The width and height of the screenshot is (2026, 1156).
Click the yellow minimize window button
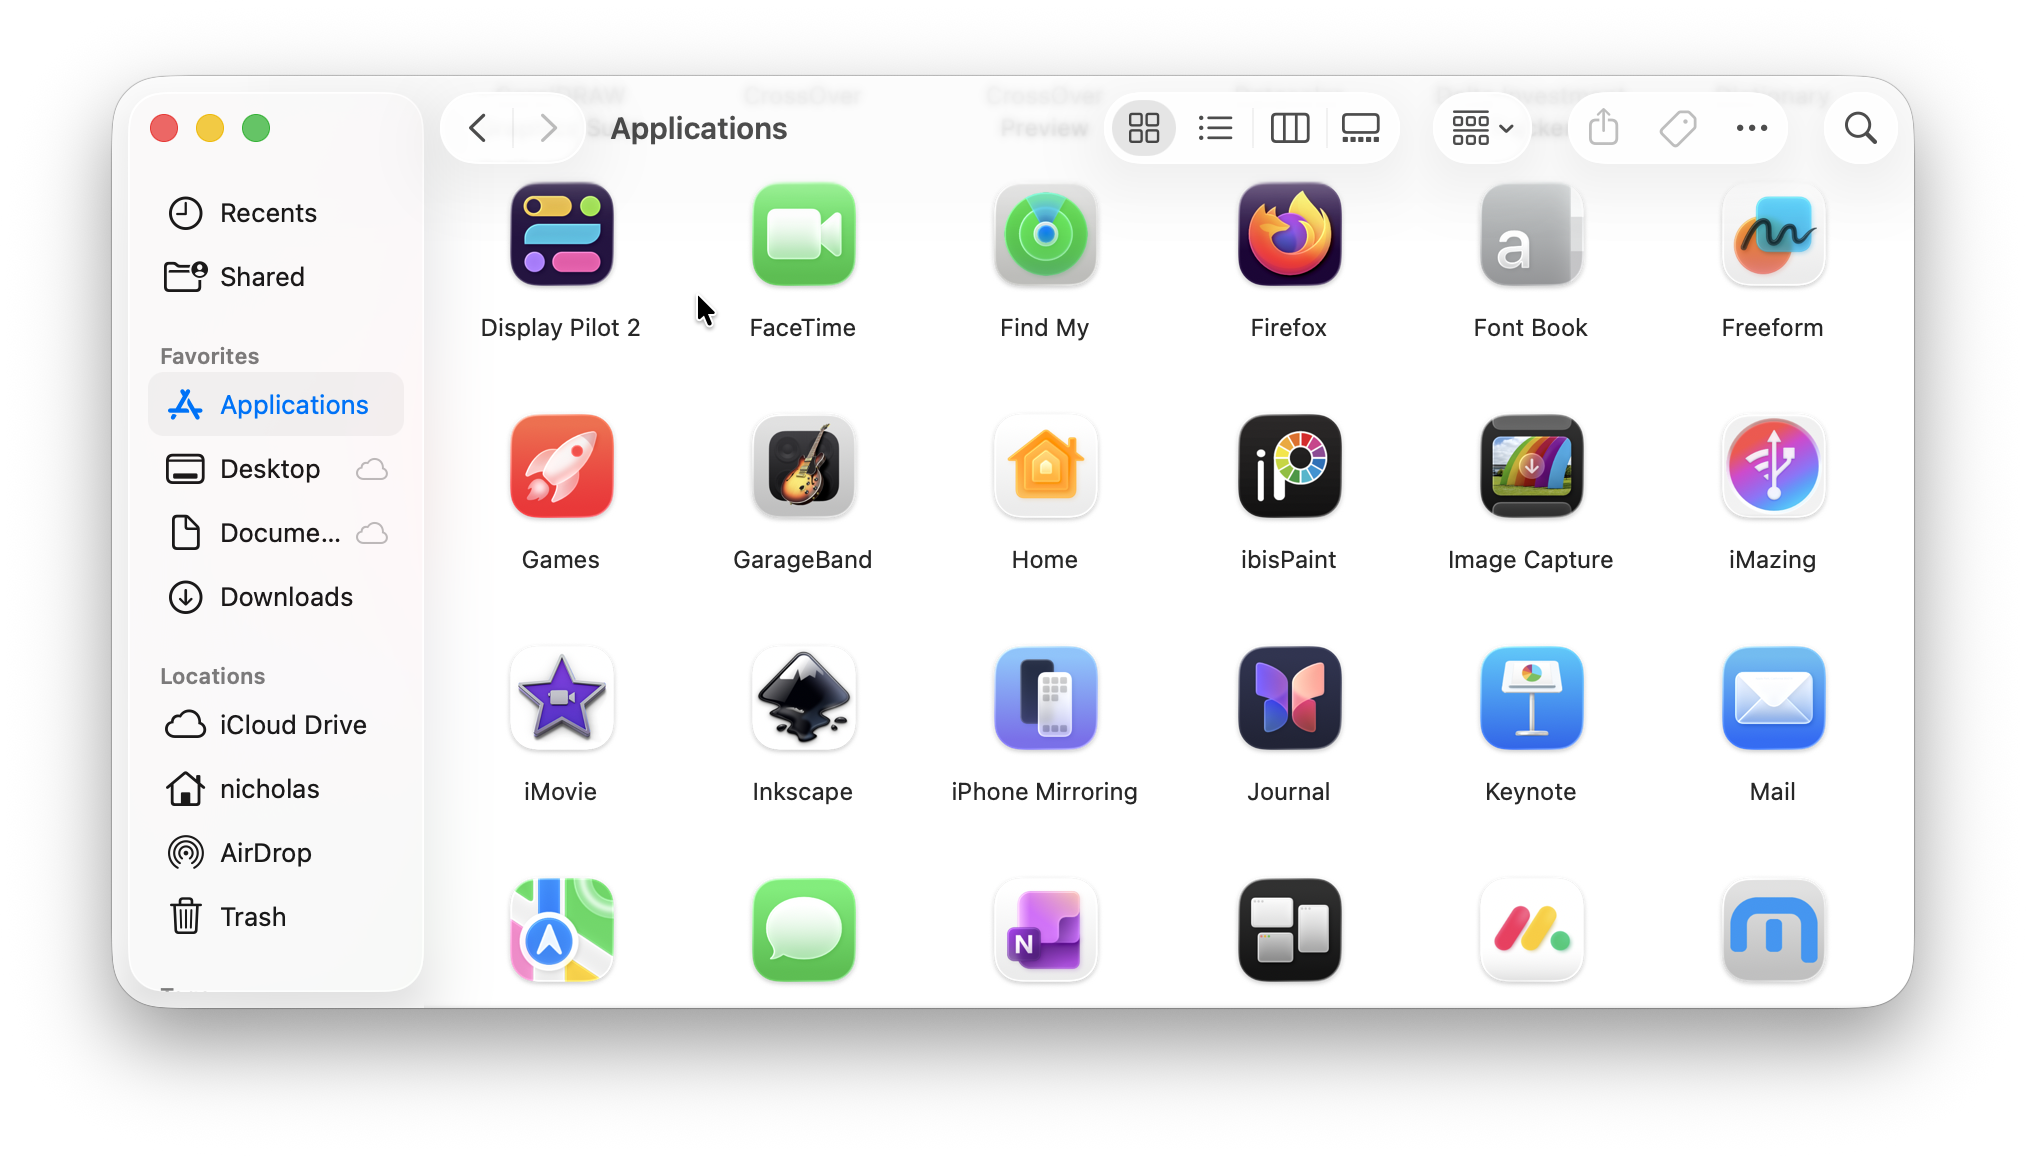coord(210,128)
